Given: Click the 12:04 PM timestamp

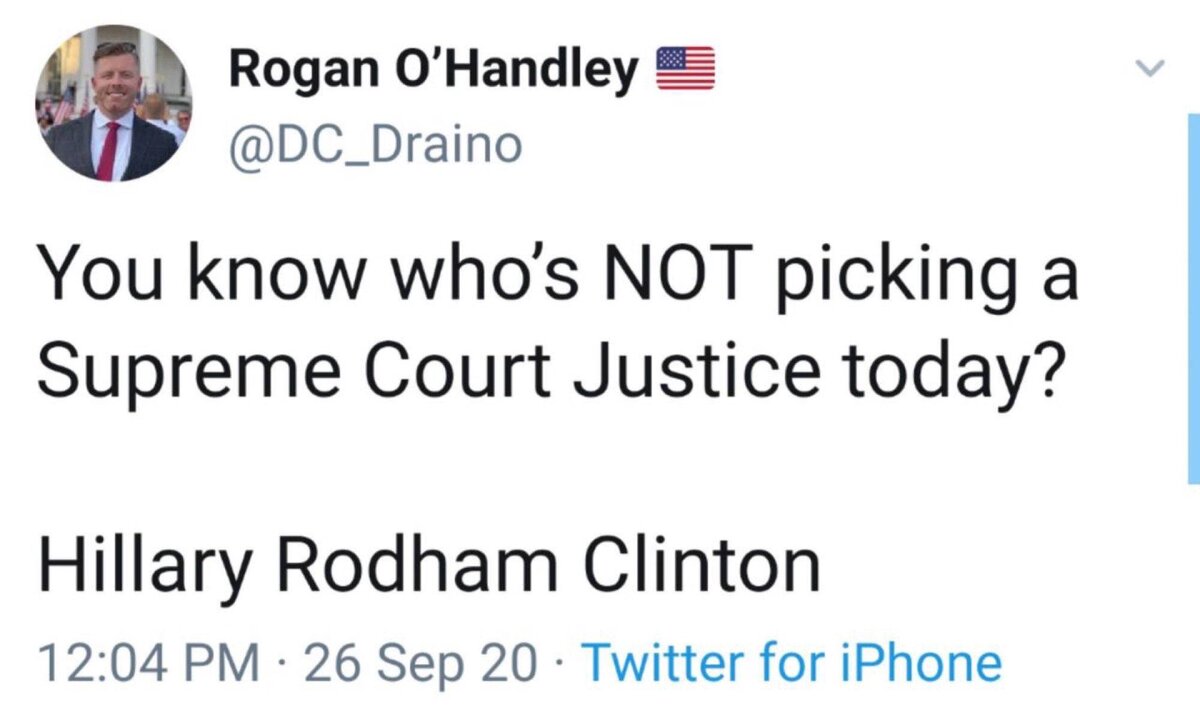Looking at the screenshot, I should click(x=148, y=663).
